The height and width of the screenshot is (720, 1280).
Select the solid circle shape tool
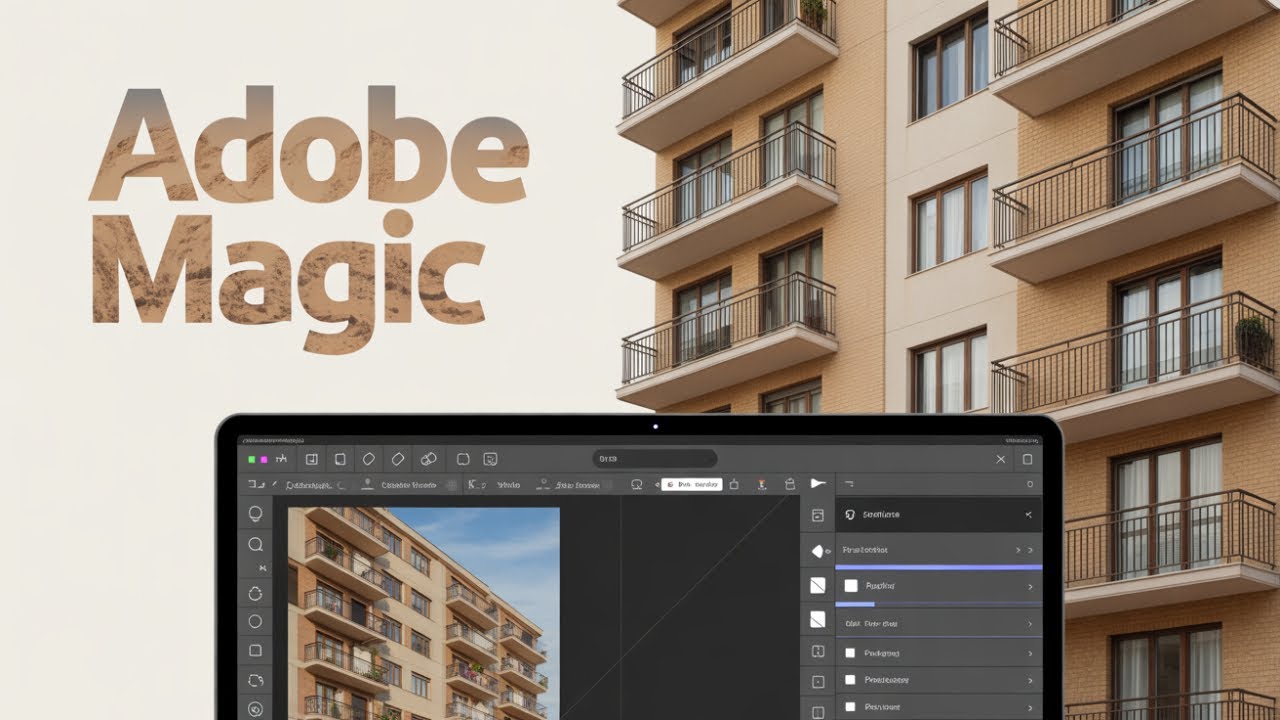tap(255, 621)
